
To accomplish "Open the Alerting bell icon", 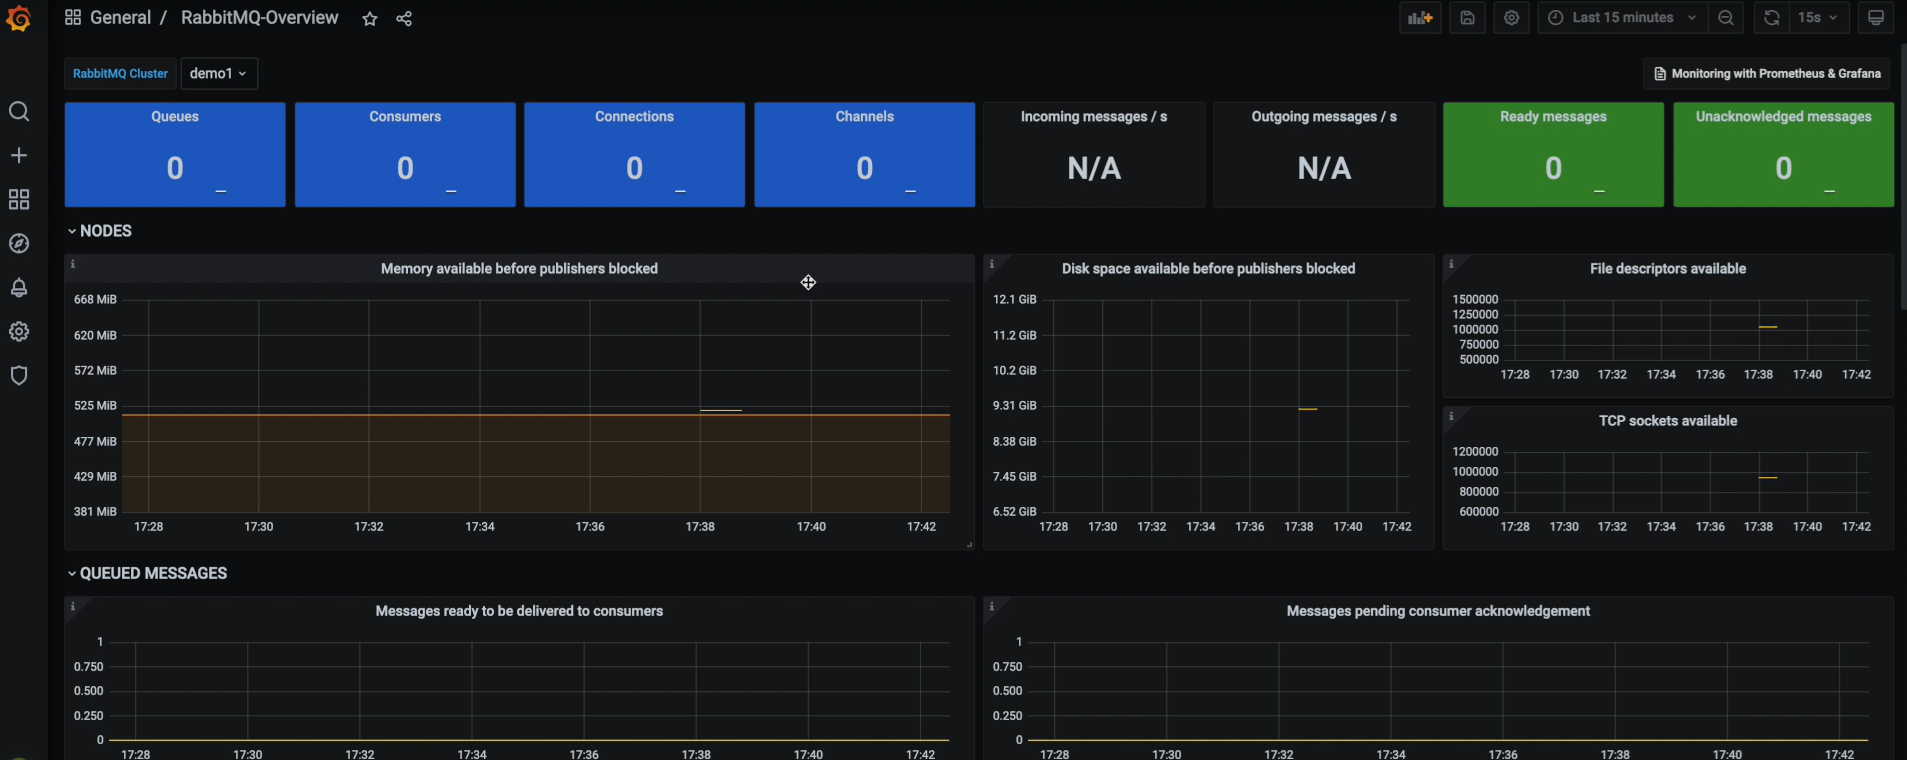I will [x=19, y=288].
